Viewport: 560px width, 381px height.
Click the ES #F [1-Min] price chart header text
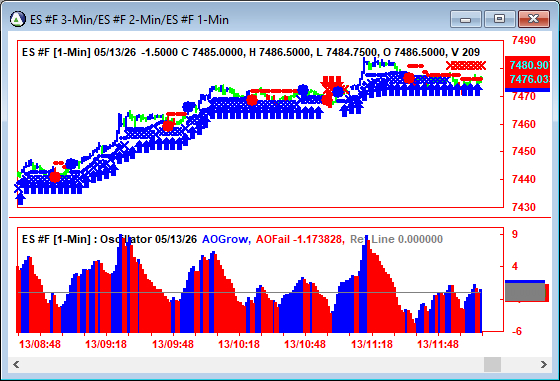[251, 52]
